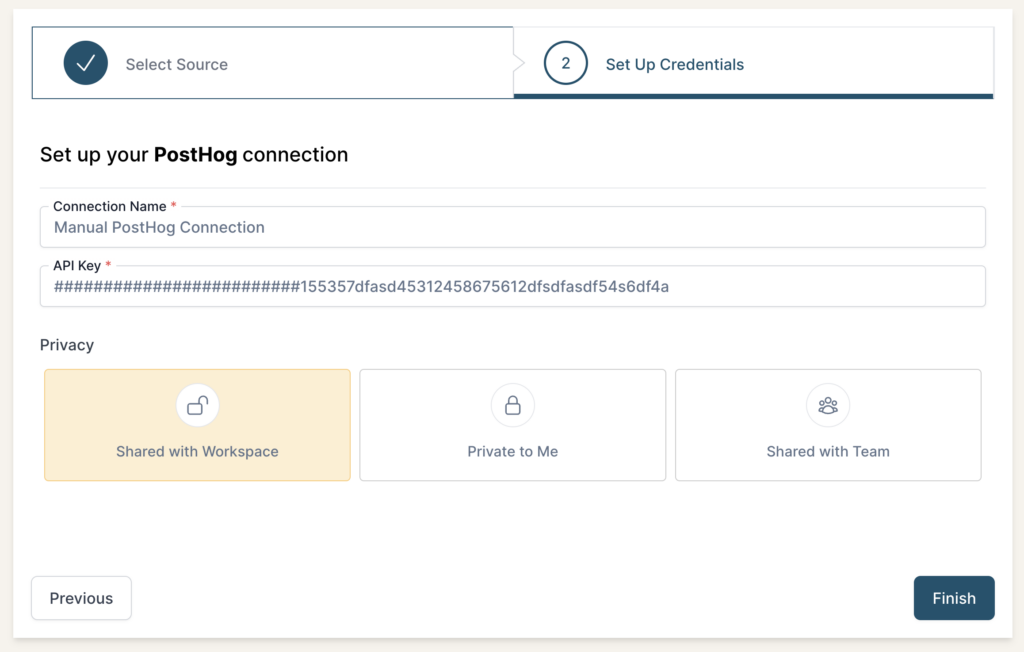Click the people group icon for team sharing
Viewport: 1024px width, 652px height.
point(828,405)
